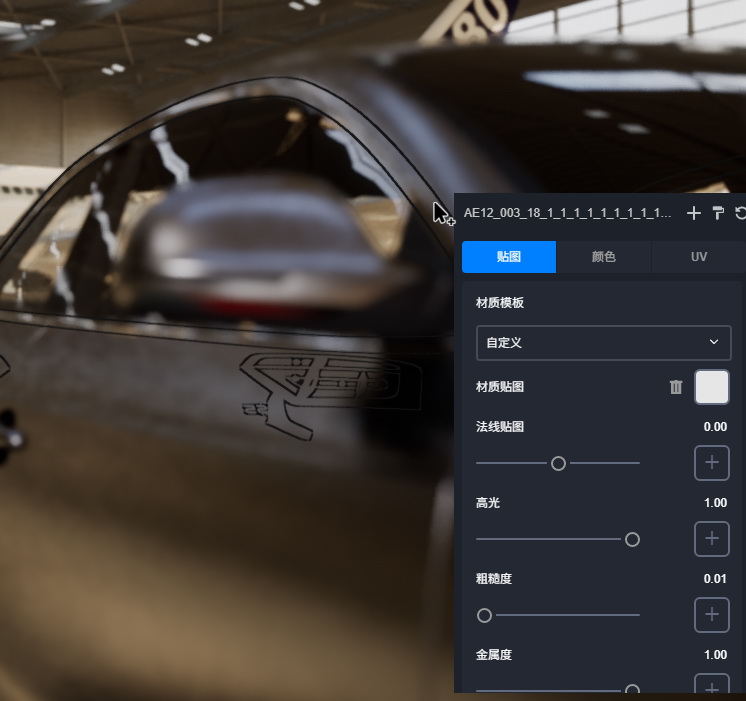Screen dimensions: 746x701
Task: Click the 高光 value 1.00
Action: coord(716,503)
